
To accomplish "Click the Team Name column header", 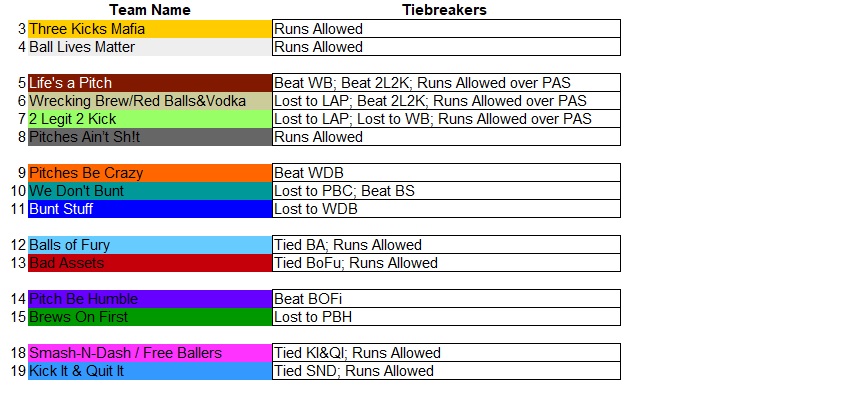I will [x=150, y=10].
